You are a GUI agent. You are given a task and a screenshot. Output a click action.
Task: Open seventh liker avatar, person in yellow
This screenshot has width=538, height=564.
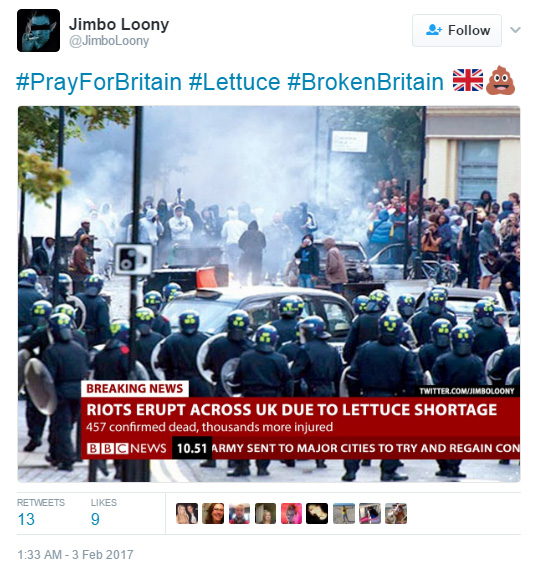[343, 513]
